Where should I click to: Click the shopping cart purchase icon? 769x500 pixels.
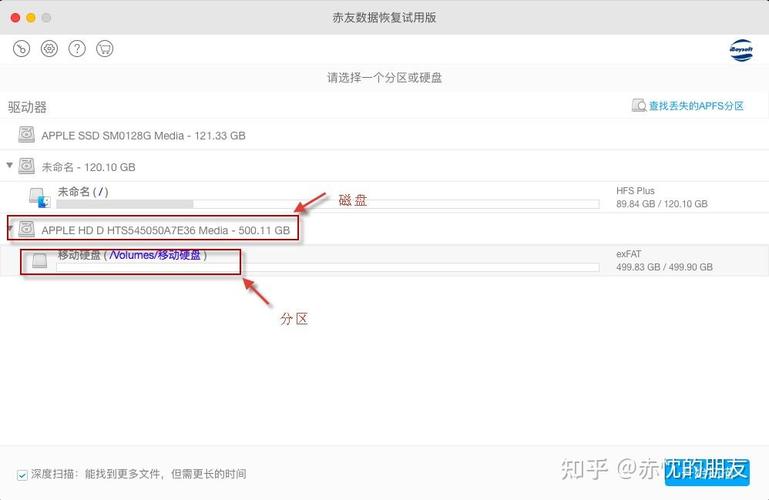pyautogui.click(x=104, y=49)
